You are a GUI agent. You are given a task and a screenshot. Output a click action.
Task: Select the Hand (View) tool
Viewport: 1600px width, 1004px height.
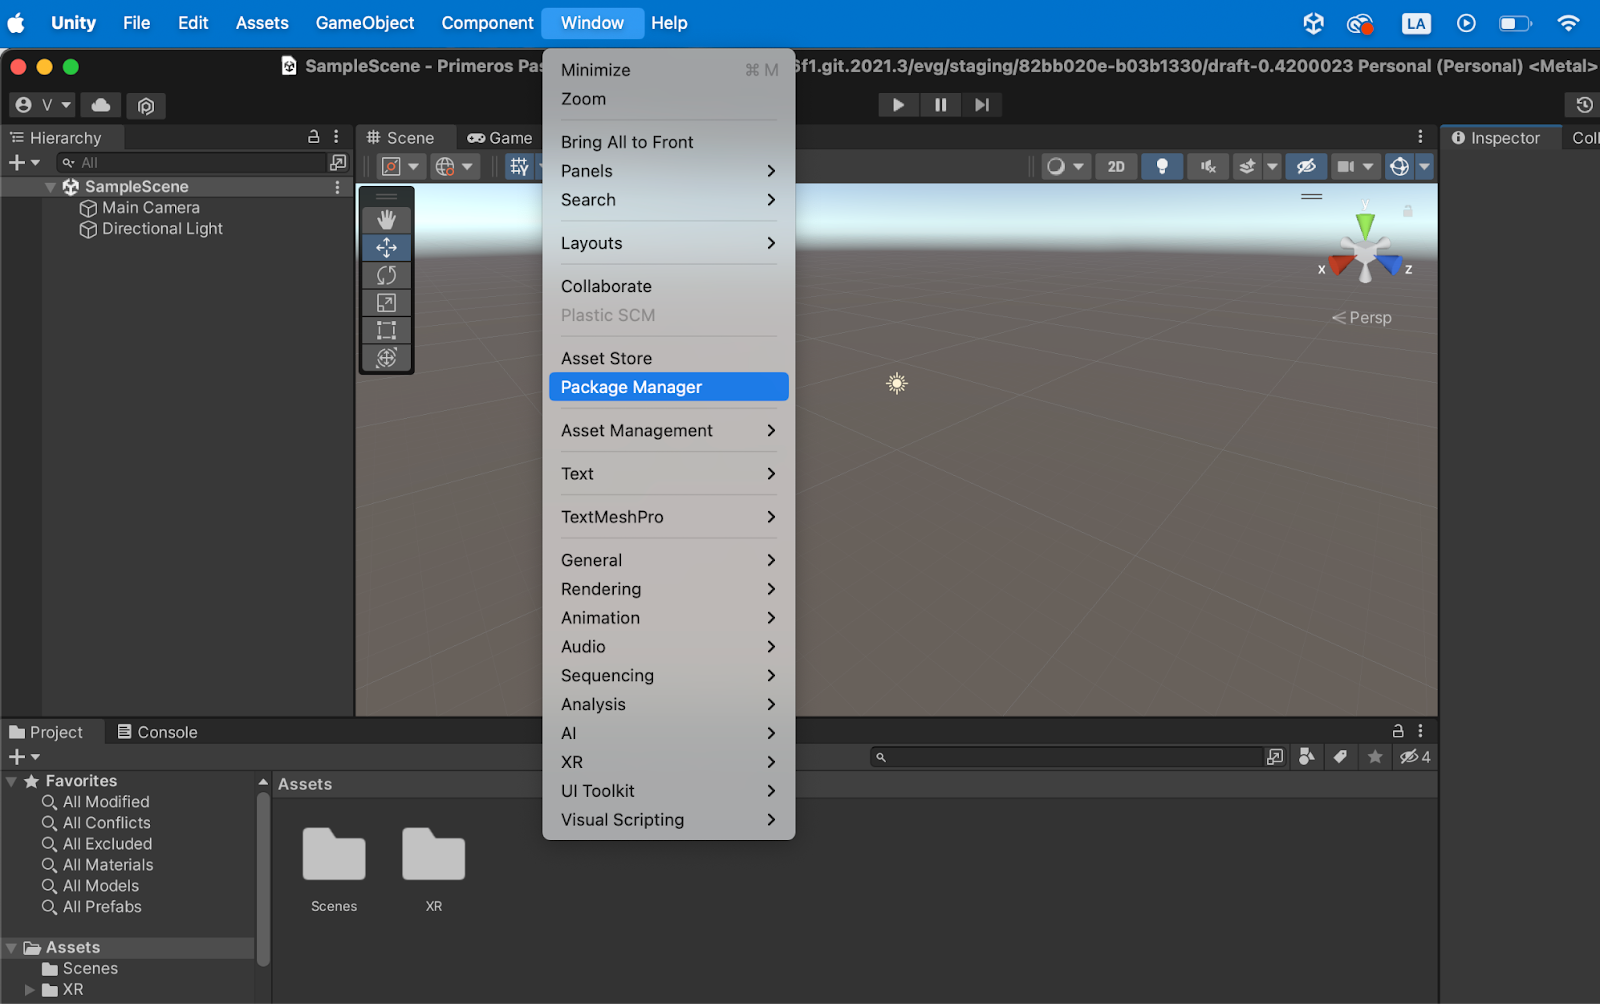(x=386, y=219)
